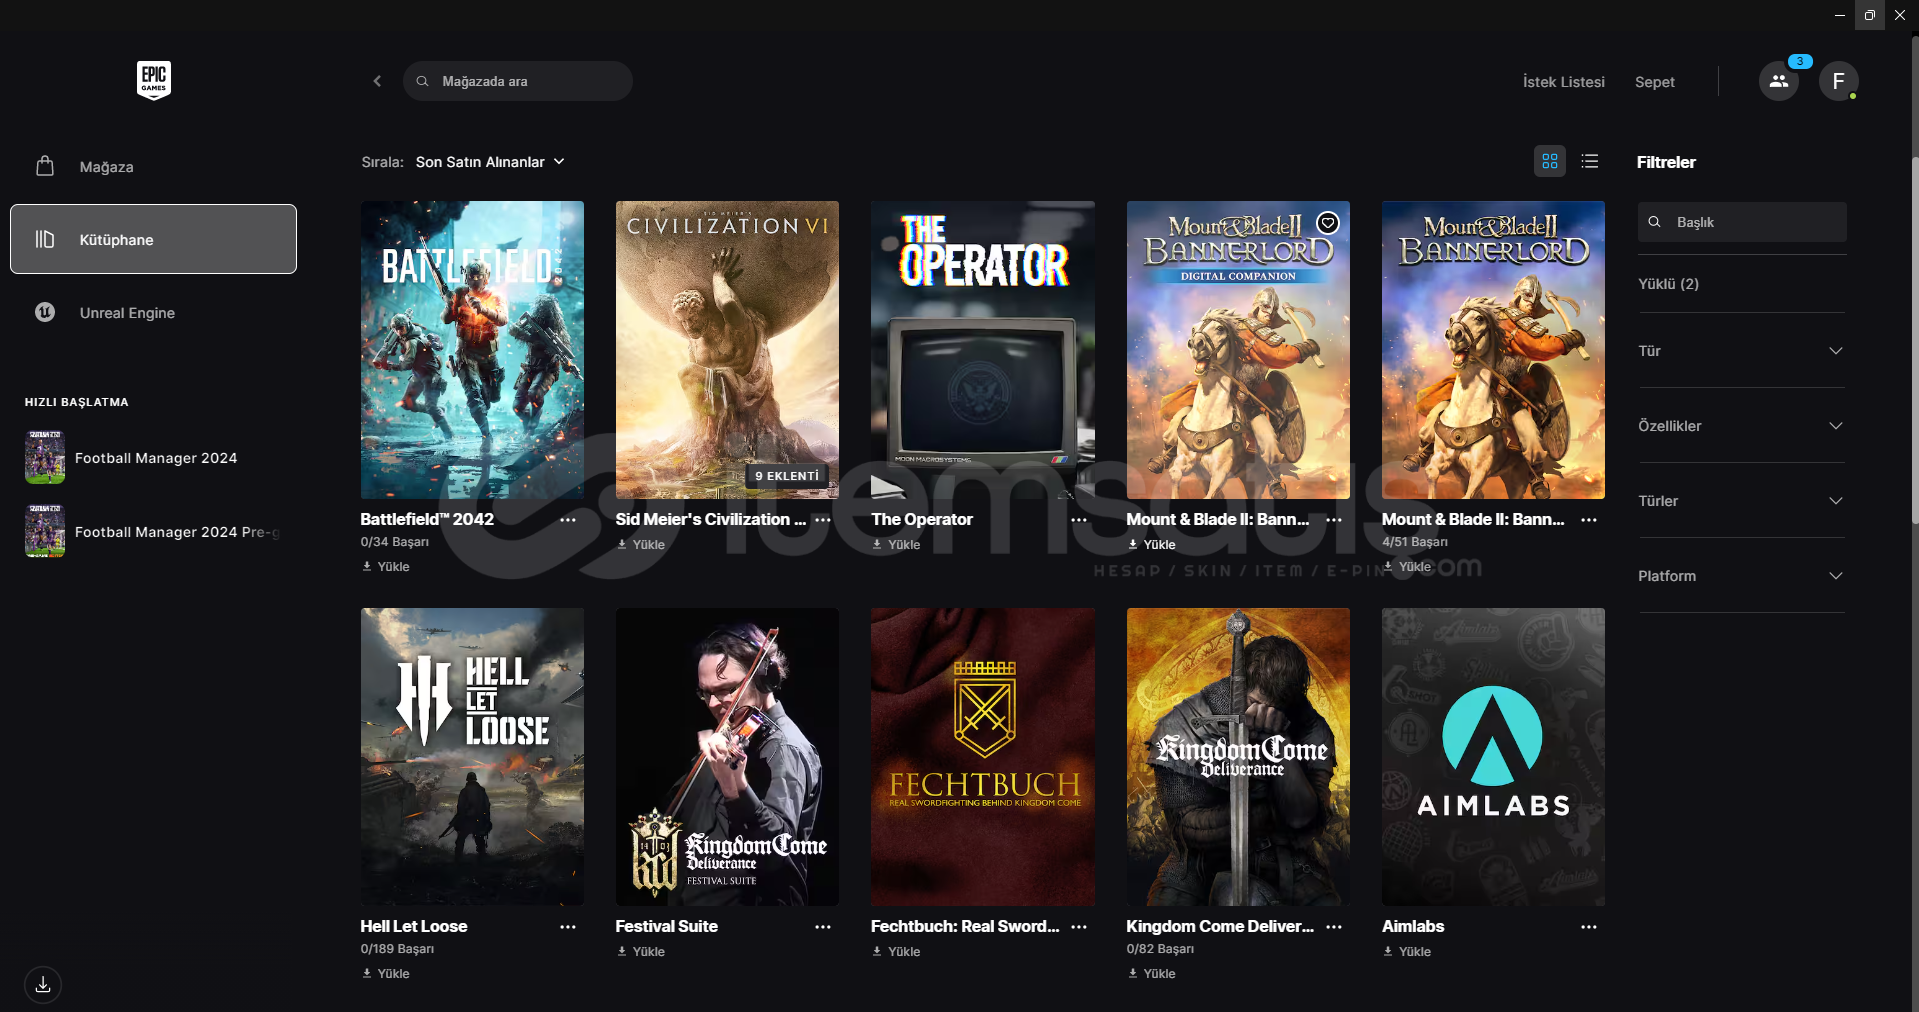
Task: Open the Sepet cart
Action: pyautogui.click(x=1654, y=82)
